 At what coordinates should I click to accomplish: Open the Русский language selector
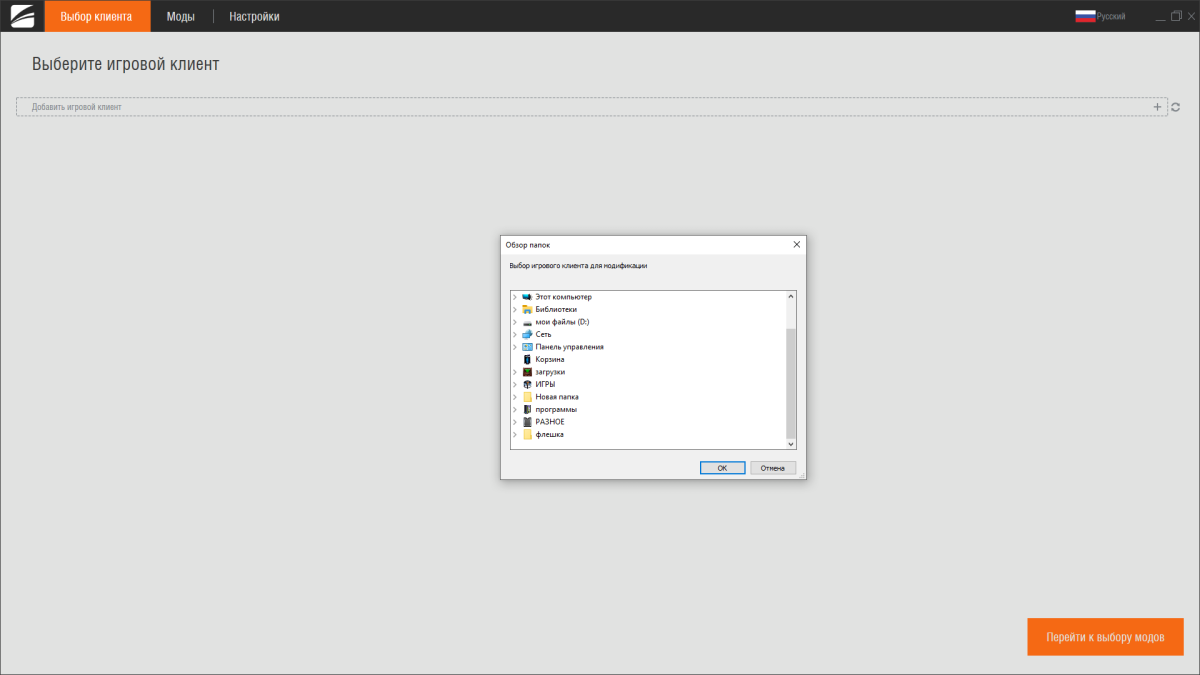[1111, 16]
